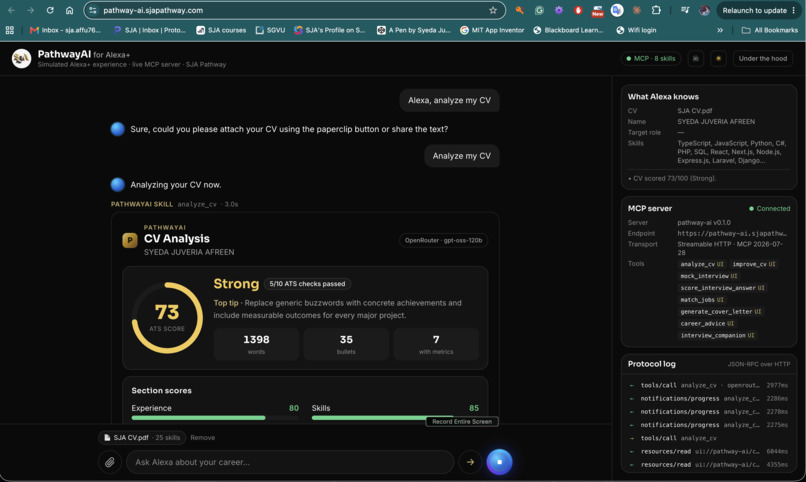Screen dimensions: 806x482
Task: Click the dim icon button beside MCP pill
Action: [x=695, y=59]
